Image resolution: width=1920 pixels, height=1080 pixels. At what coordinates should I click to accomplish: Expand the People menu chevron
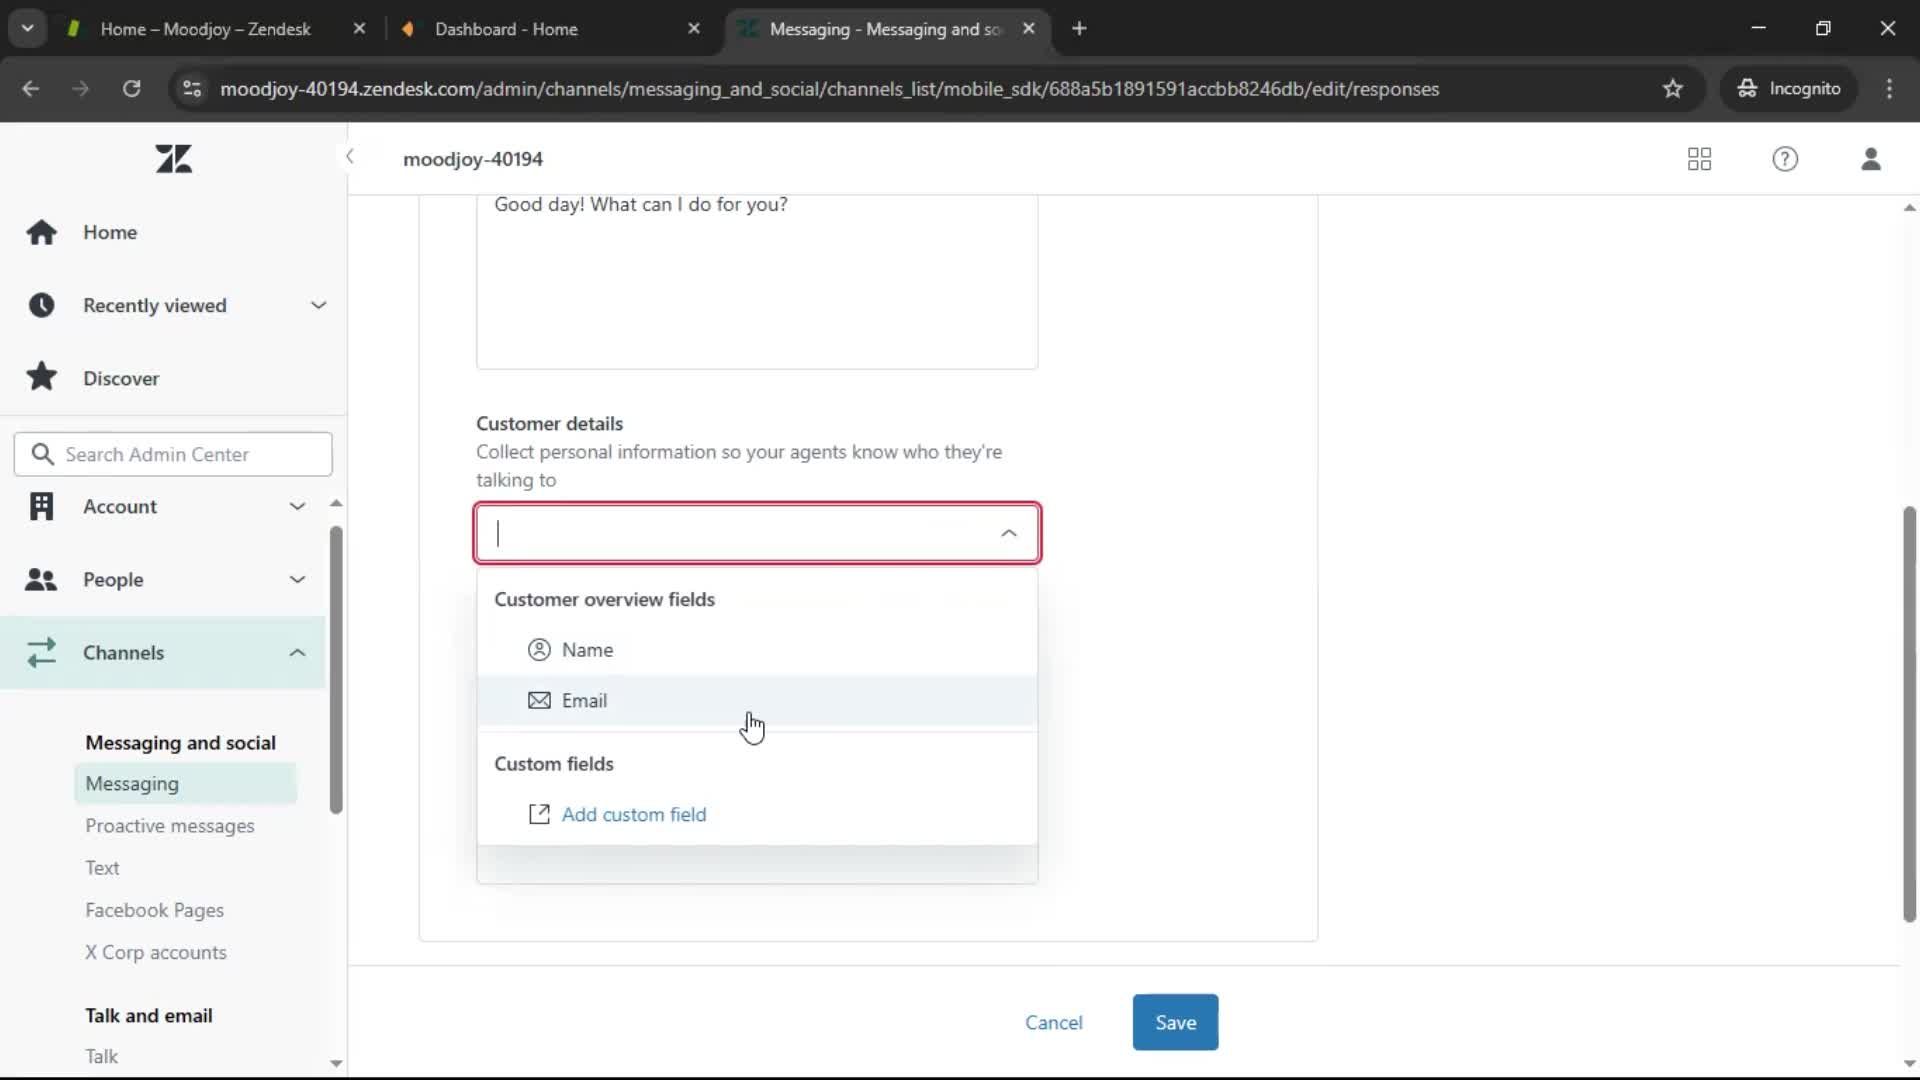[297, 579]
